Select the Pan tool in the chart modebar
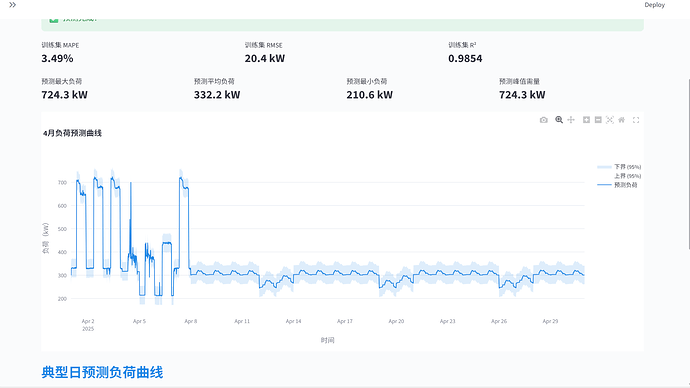690x388 pixels. click(571, 120)
